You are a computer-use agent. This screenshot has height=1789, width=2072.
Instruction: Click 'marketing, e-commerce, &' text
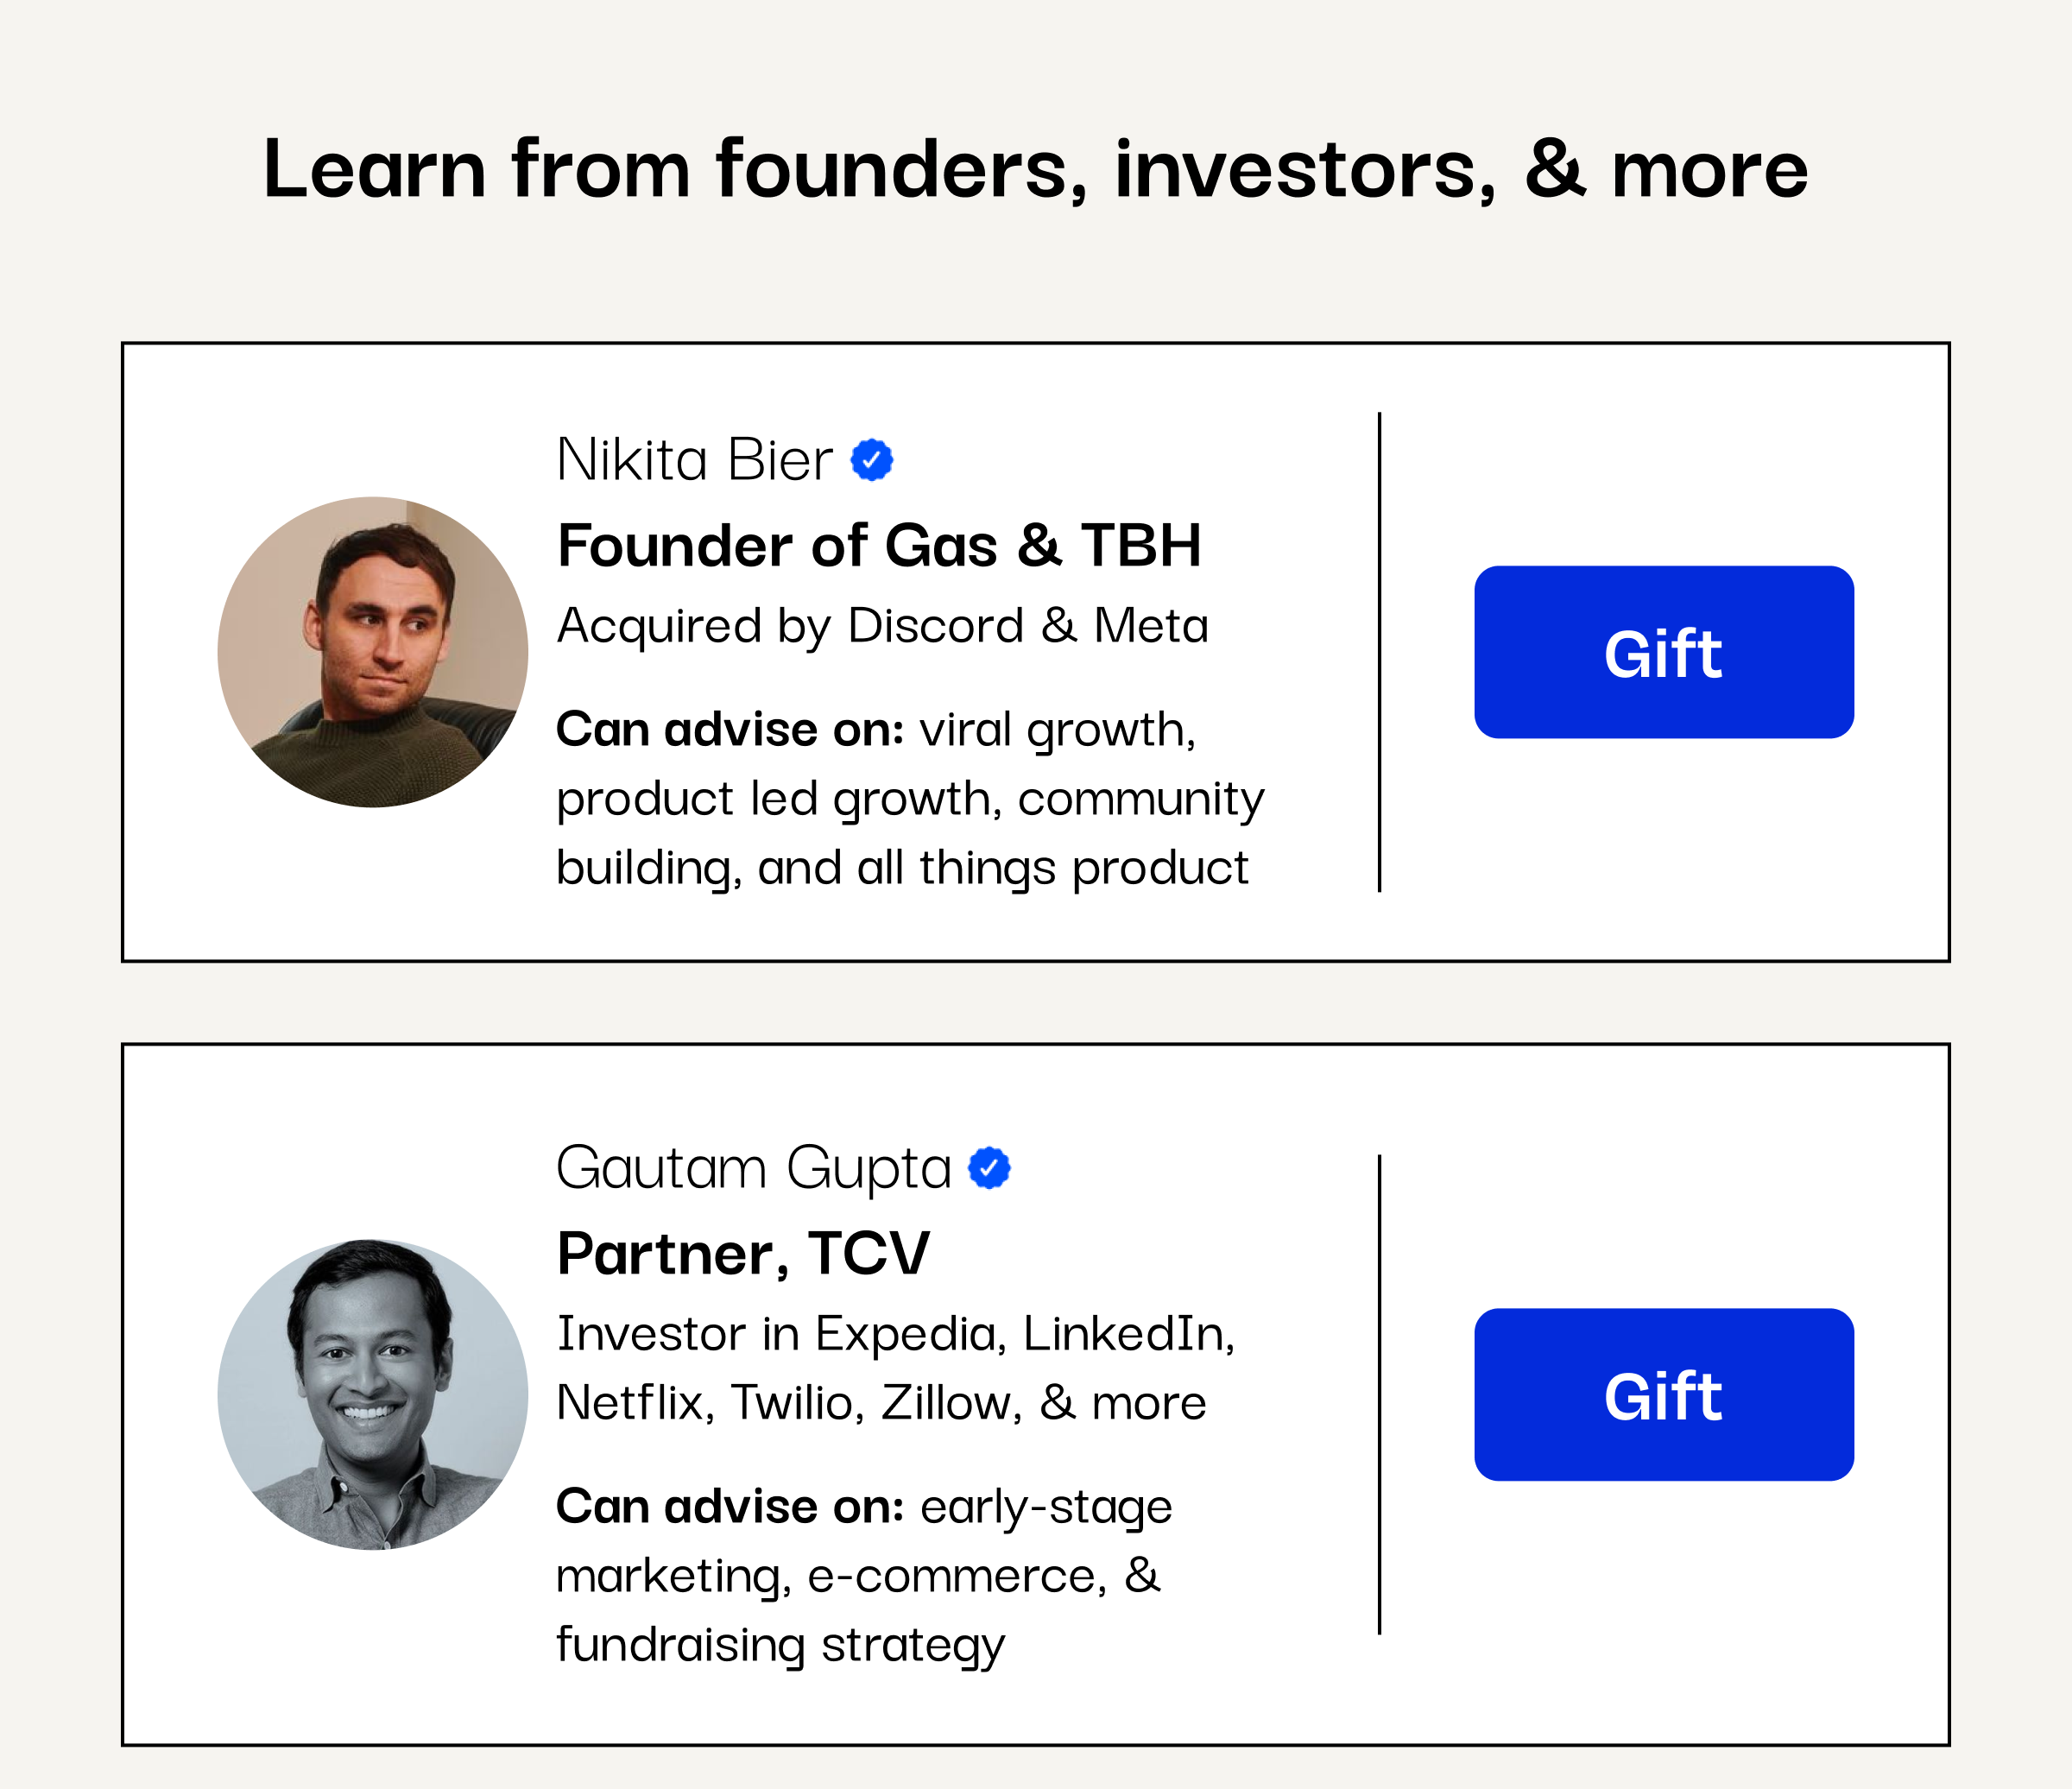[858, 1576]
